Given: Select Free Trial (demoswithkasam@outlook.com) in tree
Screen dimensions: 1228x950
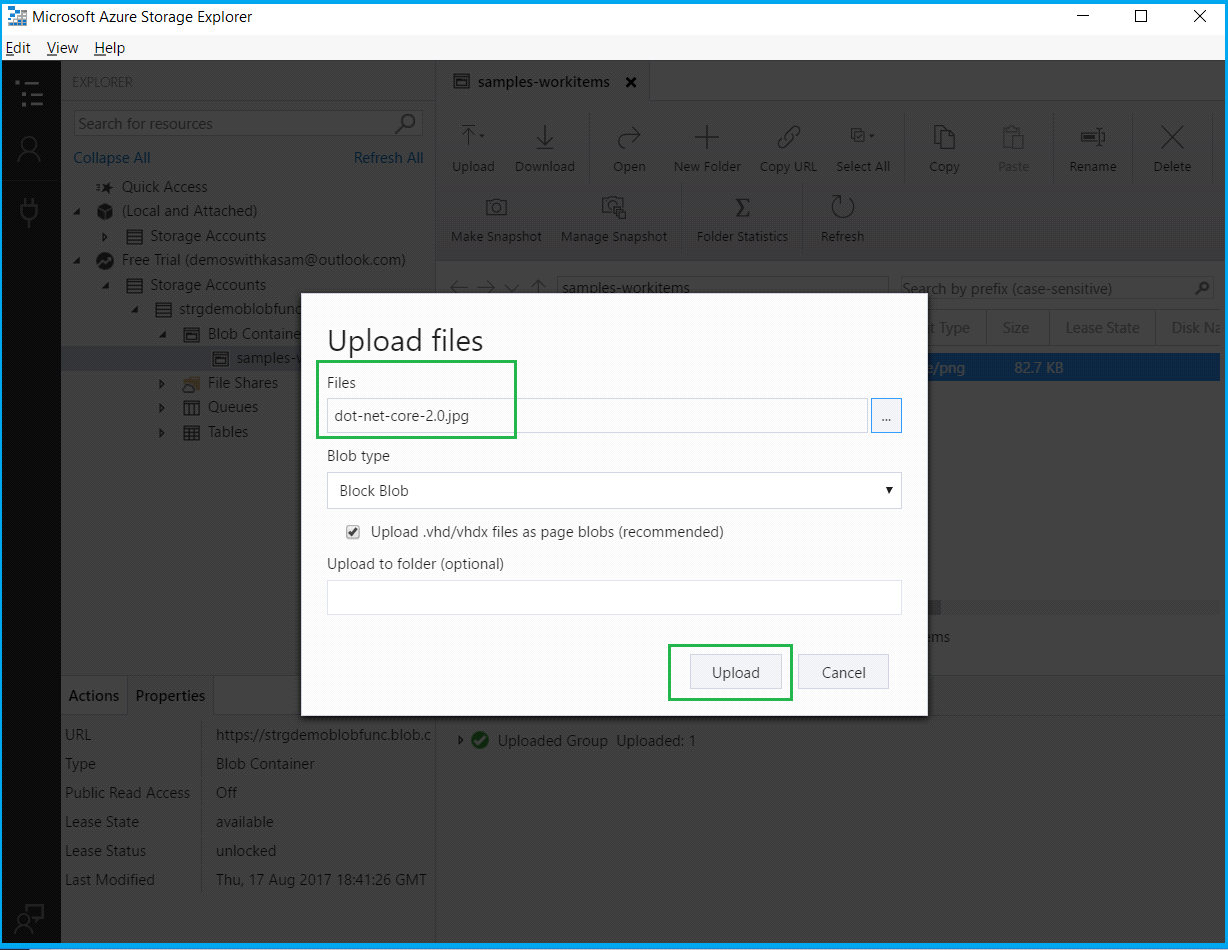Looking at the screenshot, I should [x=264, y=261].
